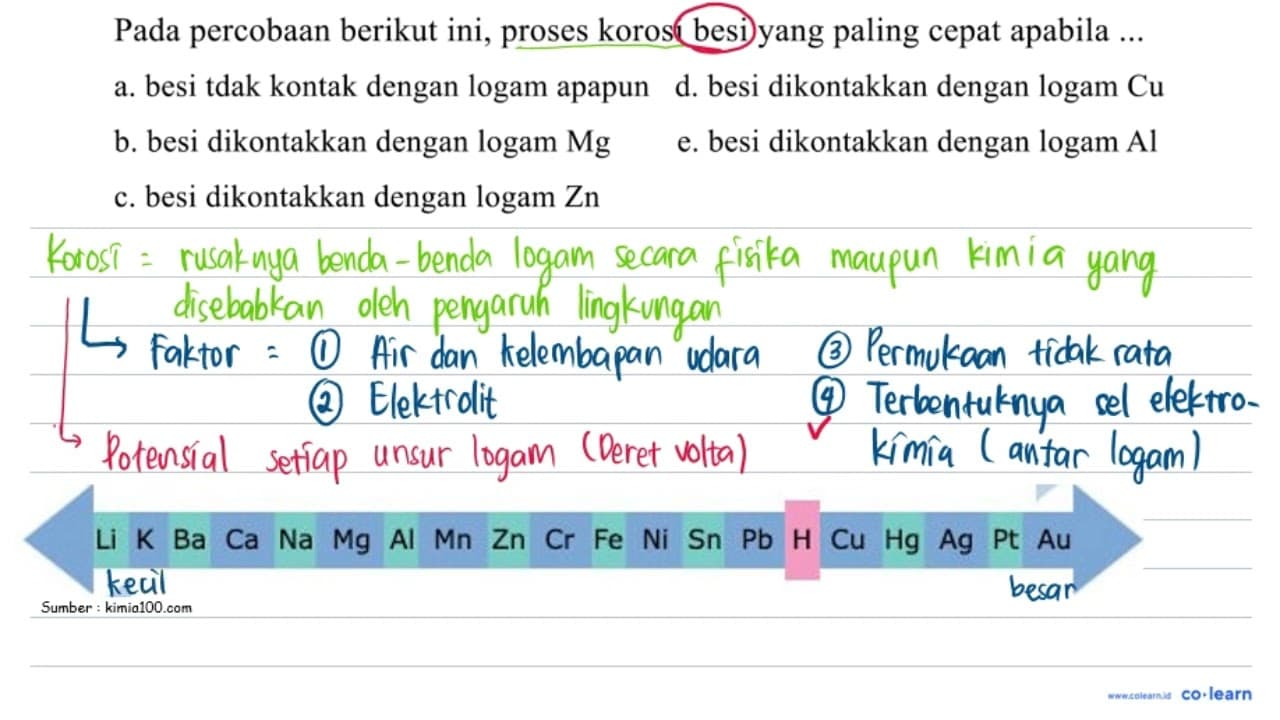
Task: Click the Zn element cell in series
Action: (508, 540)
